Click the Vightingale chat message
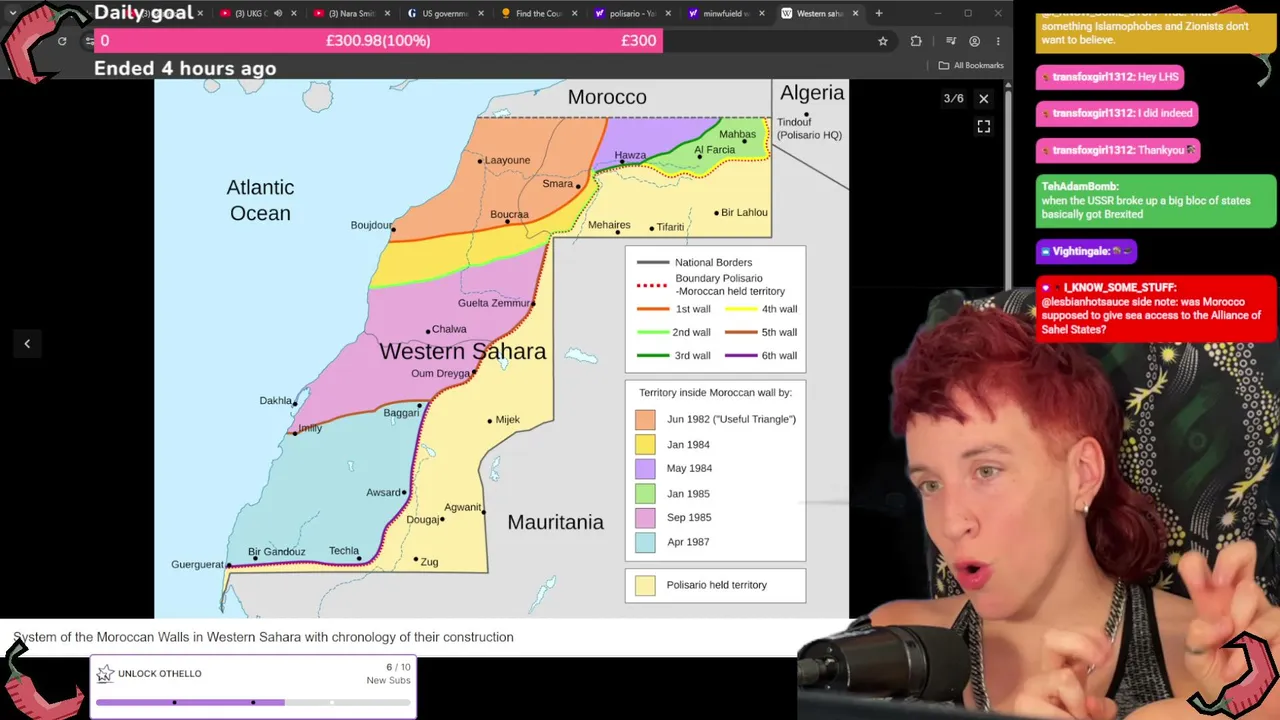 pos(1086,251)
